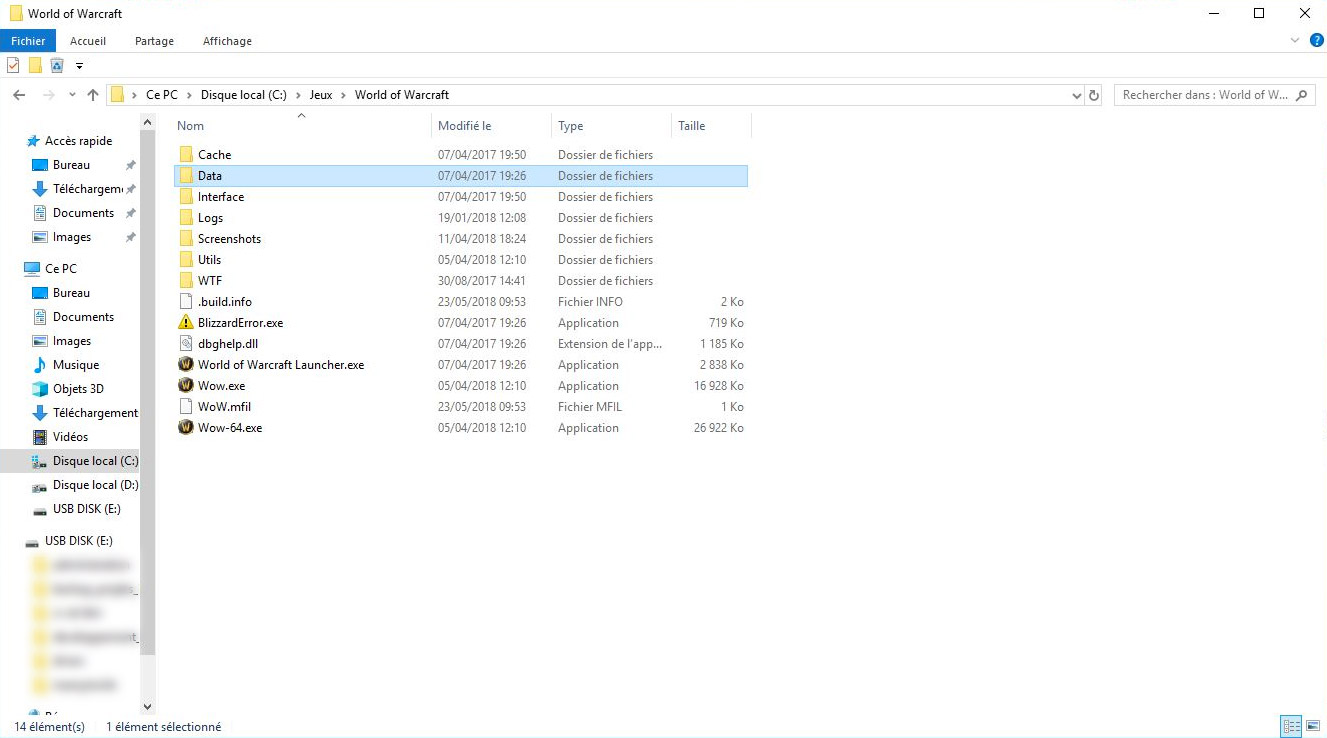The width and height of the screenshot is (1327, 738).
Task: Open Accès rapide in the navigation pane
Action: point(78,141)
